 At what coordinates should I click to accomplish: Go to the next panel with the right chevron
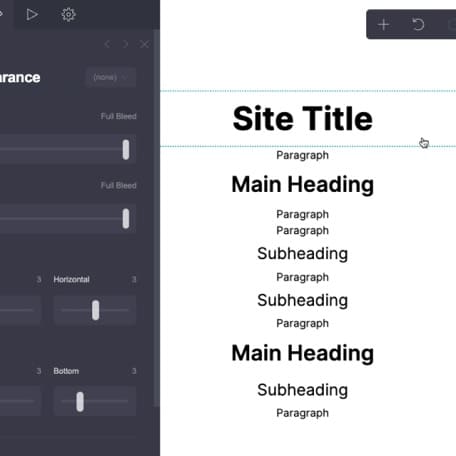pos(125,44)
